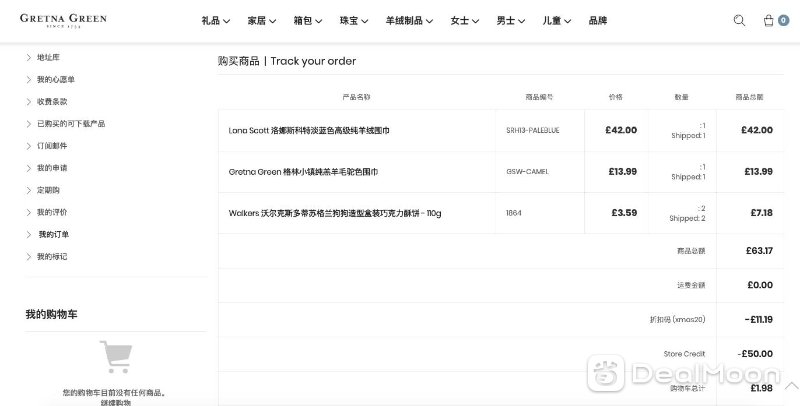Open the search magnifier icon

[739, 20]
